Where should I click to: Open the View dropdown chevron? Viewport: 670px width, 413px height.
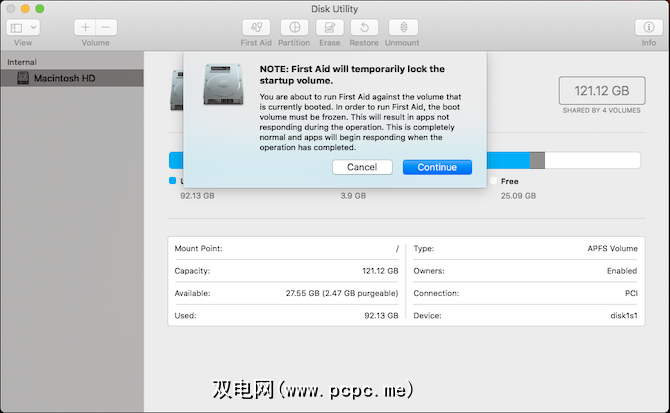pos(33,28)
